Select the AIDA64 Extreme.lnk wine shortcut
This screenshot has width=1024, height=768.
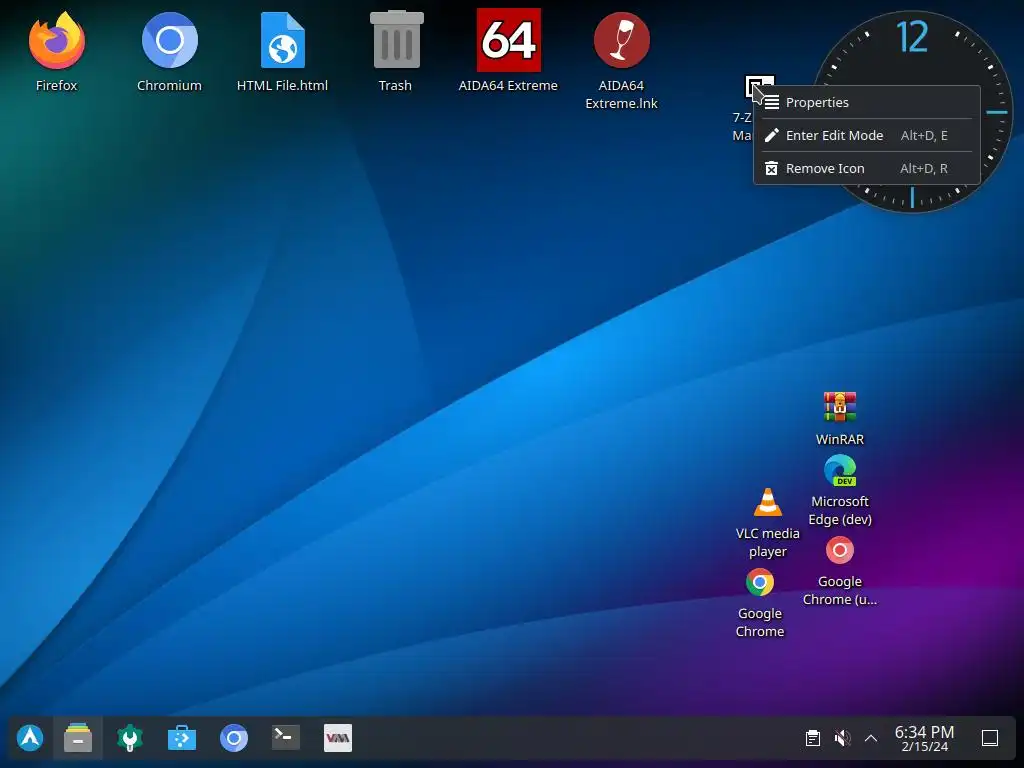[621, 40]
